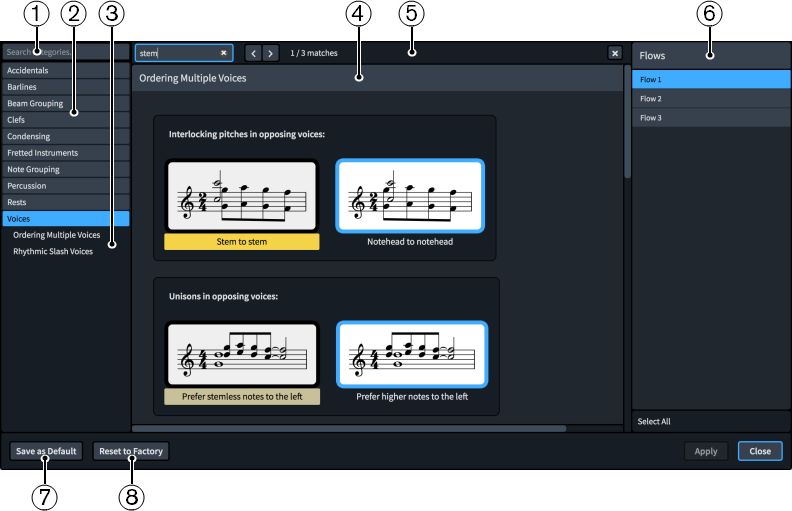This screenshot has width=792, height=511.
Task: Open the Barlines category
Action: tap(66, 87)
